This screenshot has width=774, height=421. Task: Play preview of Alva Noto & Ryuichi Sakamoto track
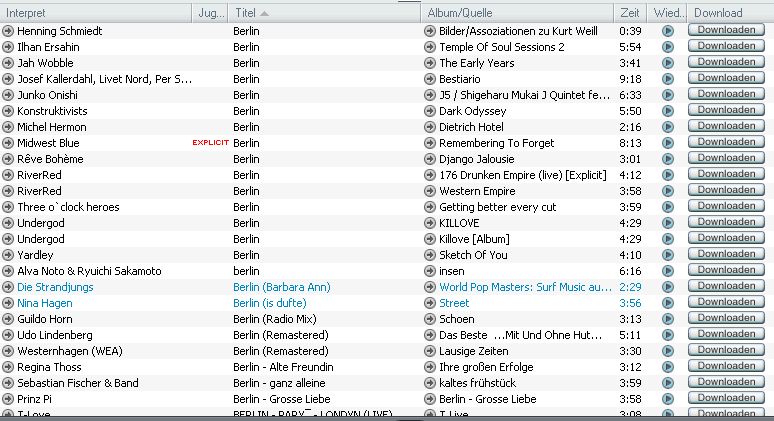pos(668,271)
